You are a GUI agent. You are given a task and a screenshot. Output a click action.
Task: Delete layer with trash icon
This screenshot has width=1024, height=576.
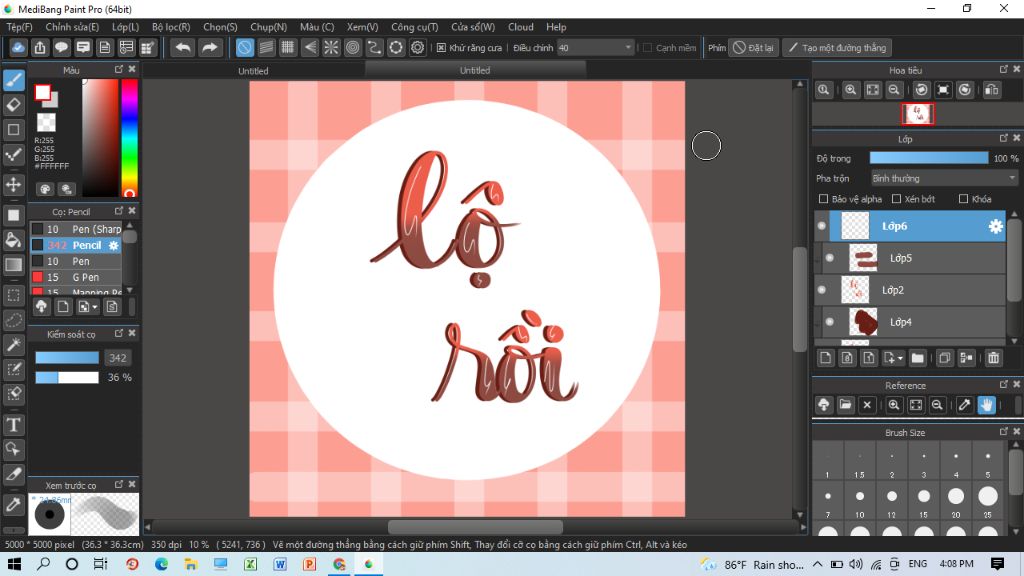(993, 358)
